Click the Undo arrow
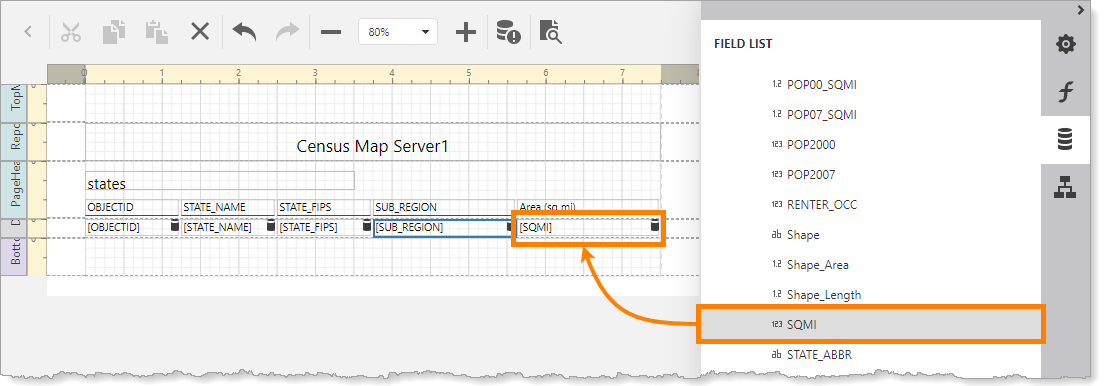Viewport: 1106px width, 386px height. click(x=244, y=32)
